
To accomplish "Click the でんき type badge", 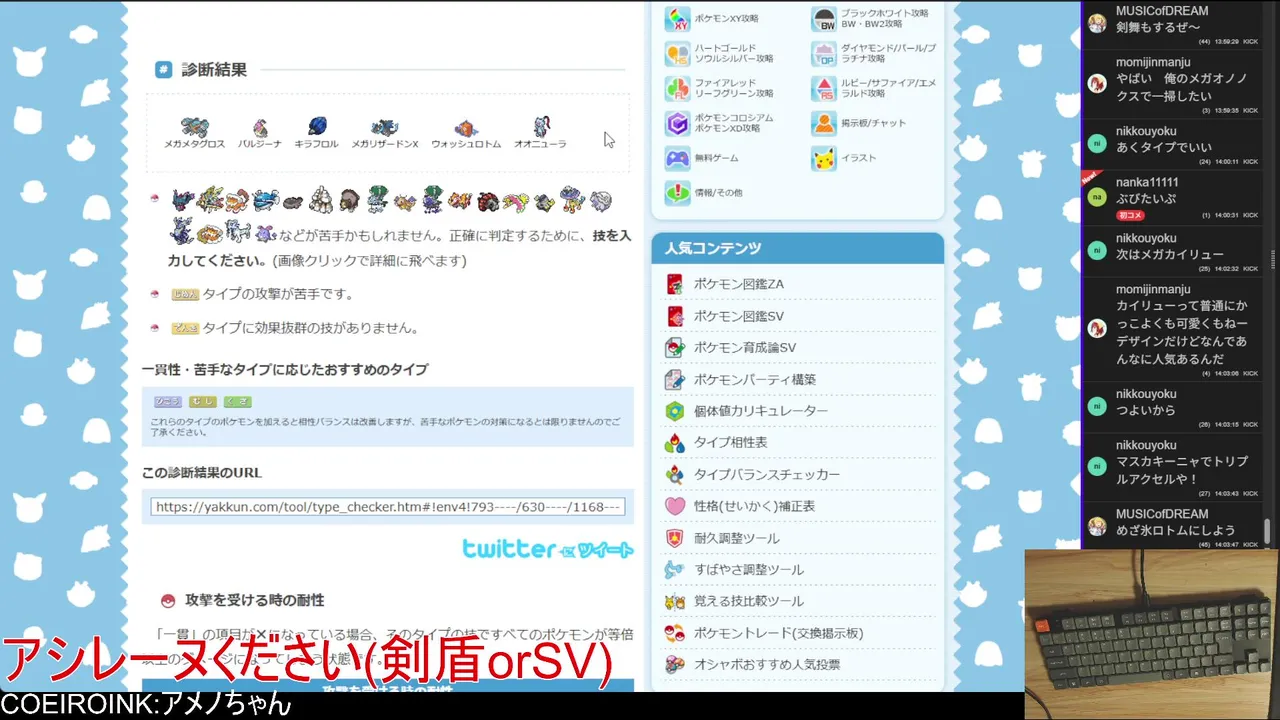I will [x=185, y=328].
